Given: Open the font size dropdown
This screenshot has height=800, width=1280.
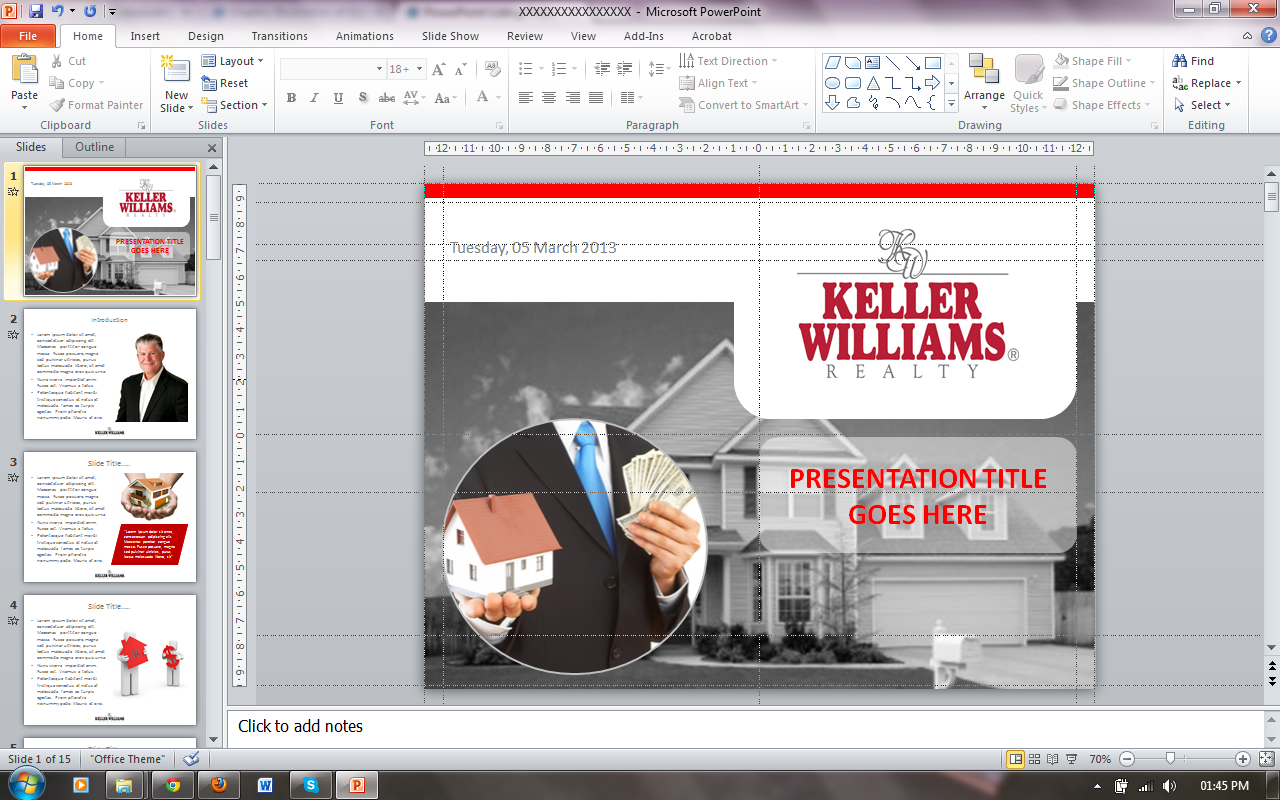Looking at the screenshot, I should (420, 69).
